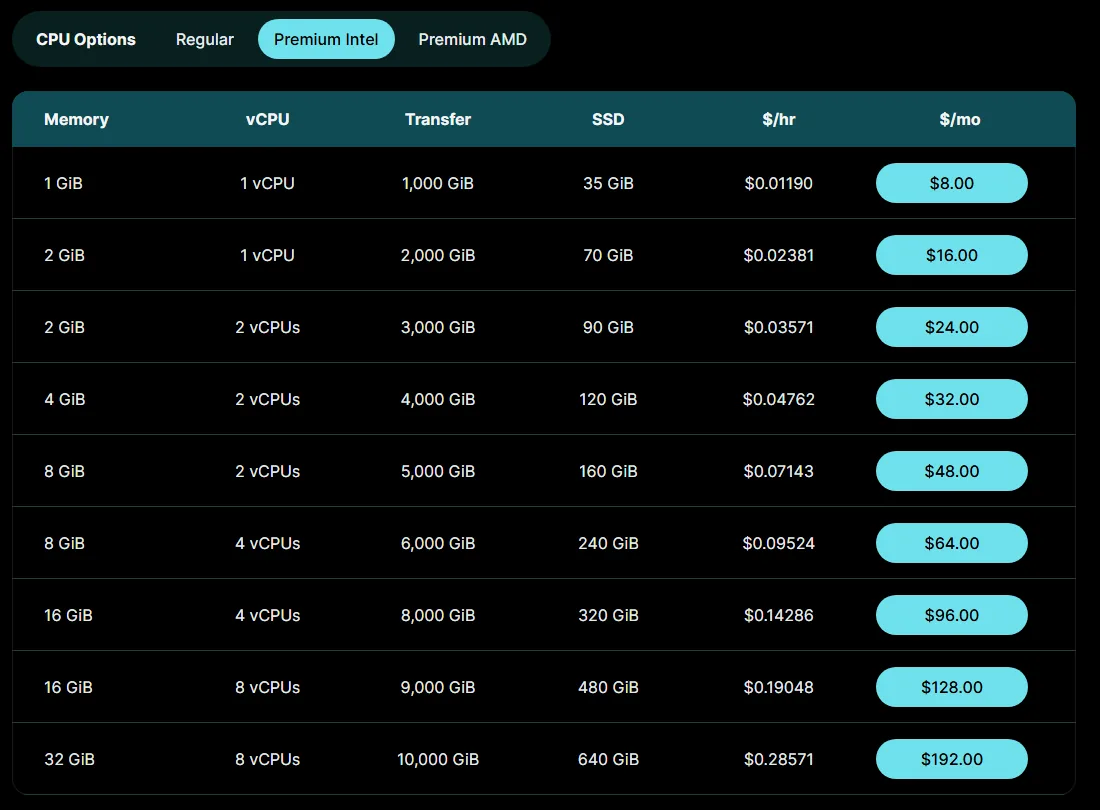
Task: Click the 8,000 GiB transfer value
Action: click(x=438, y=615)
